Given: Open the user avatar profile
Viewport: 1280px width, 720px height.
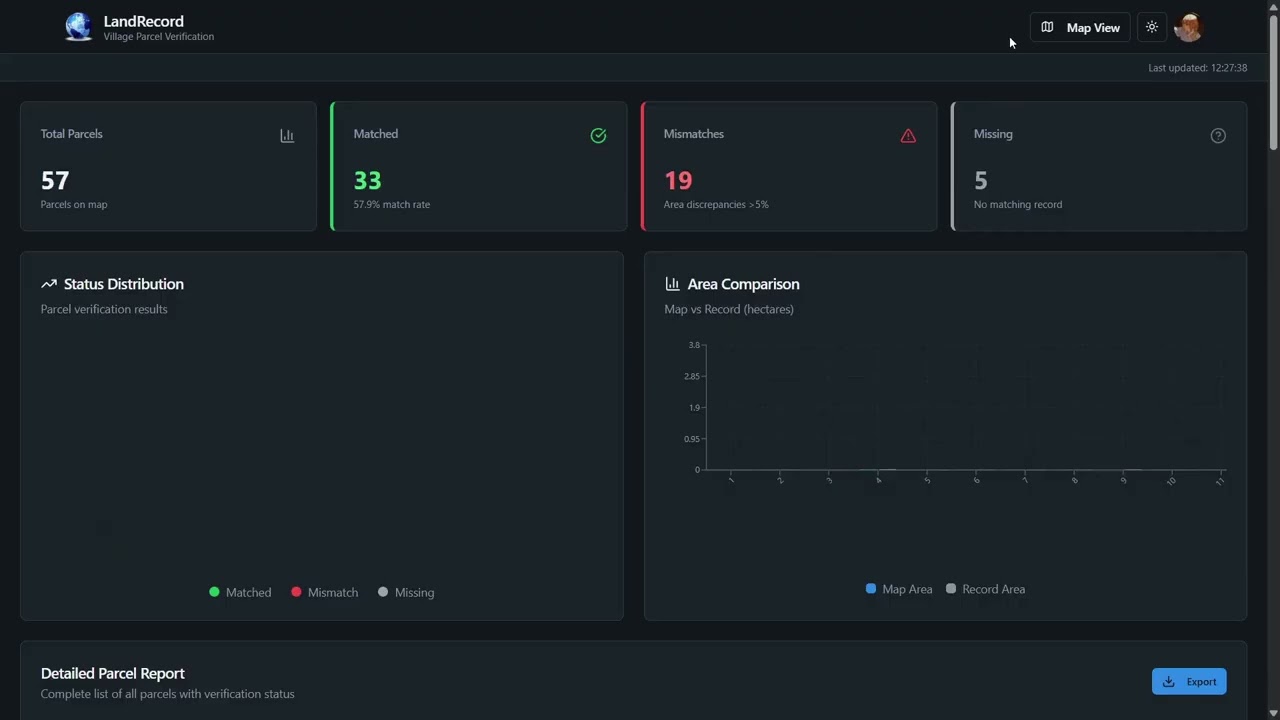Looking at the screenshot, I should 1188,27.
